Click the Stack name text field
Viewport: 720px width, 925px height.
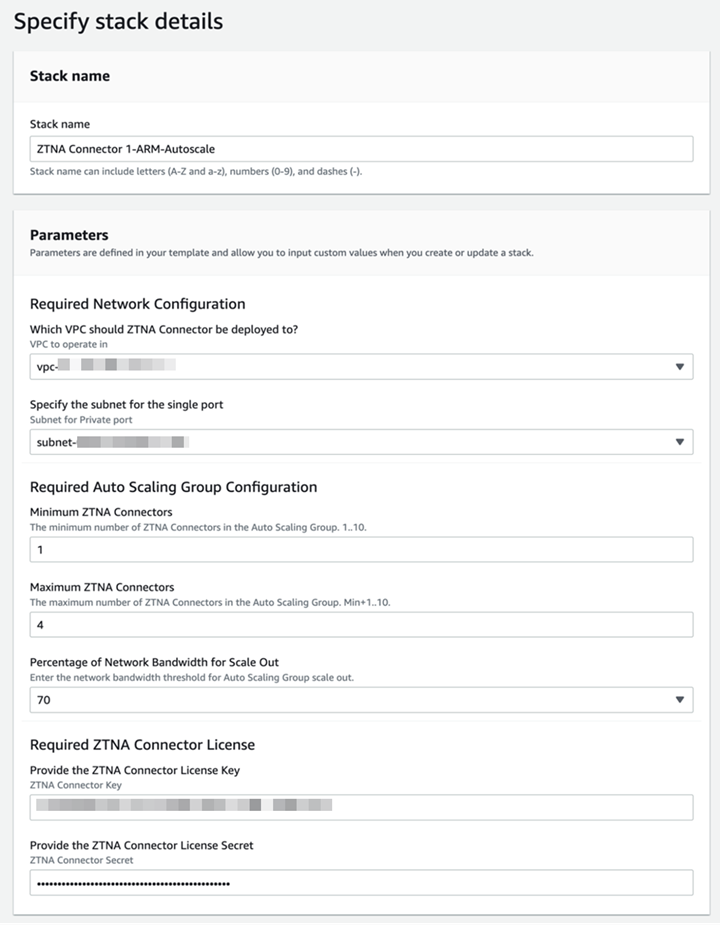pyautogui.click(x=360, y=149)
